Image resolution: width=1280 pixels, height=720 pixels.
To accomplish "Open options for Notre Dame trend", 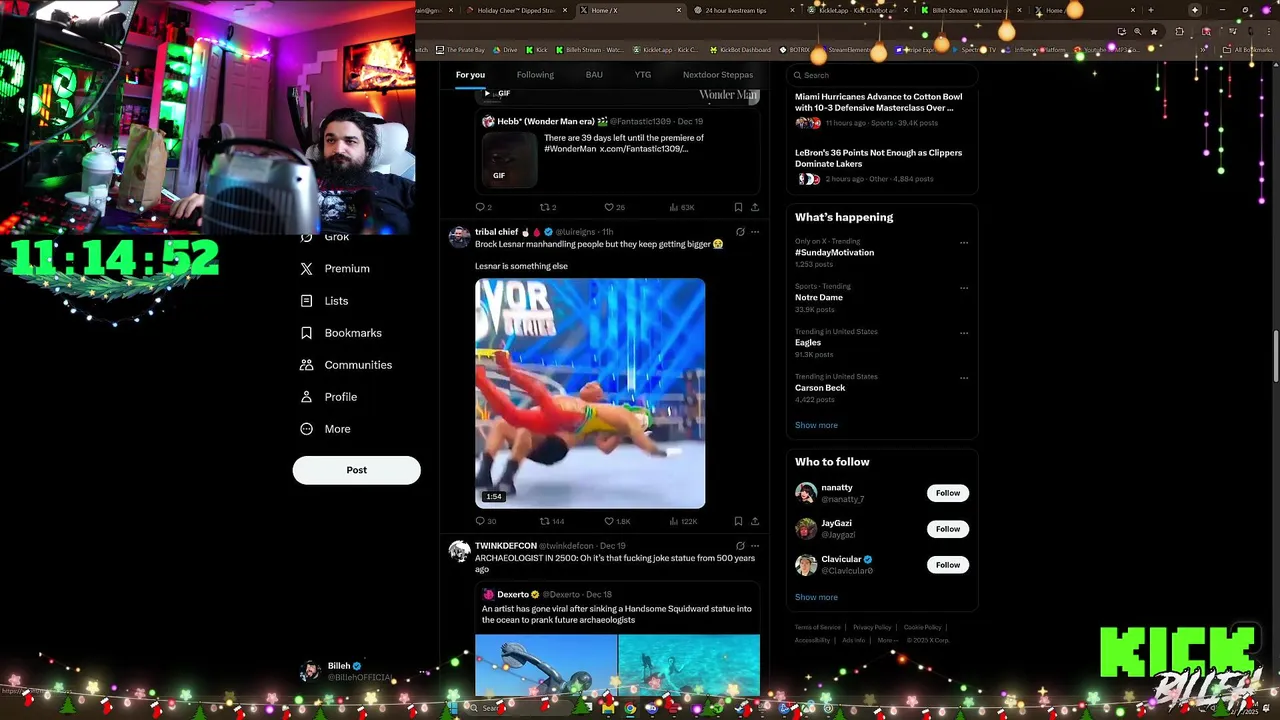I will click(964, 288).
